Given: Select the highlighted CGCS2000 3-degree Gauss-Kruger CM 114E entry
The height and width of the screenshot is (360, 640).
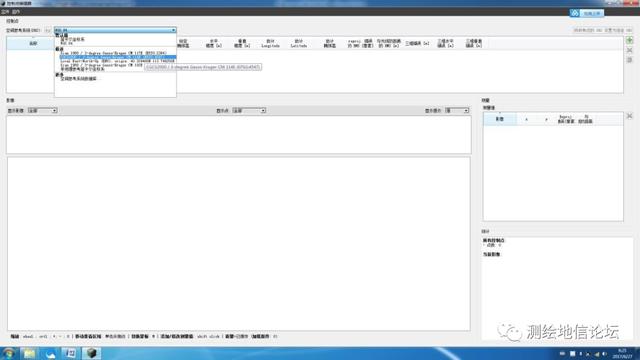Looking at the screenshot, I should (x=118, y=57).
